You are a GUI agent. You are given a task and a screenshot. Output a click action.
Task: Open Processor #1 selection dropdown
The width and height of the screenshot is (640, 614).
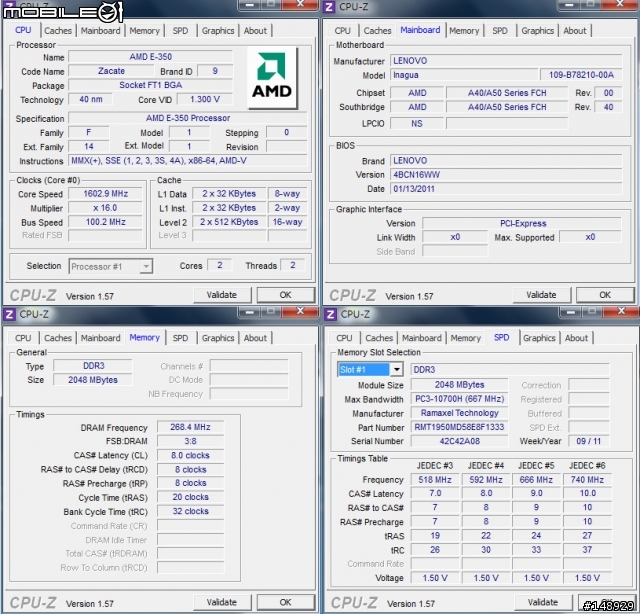click(111, 267)
